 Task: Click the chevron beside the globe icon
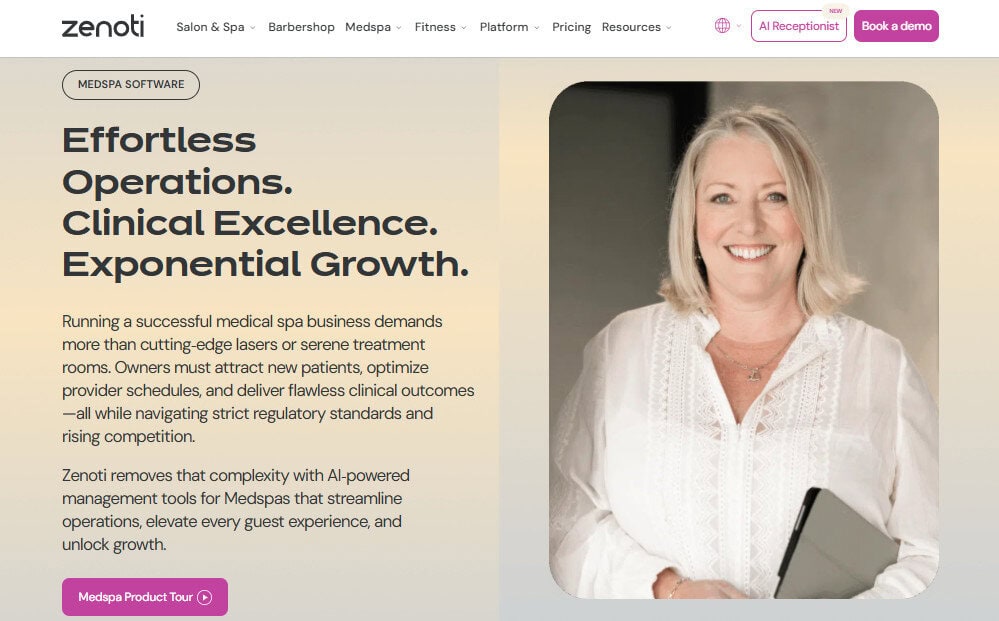[739, 27]
